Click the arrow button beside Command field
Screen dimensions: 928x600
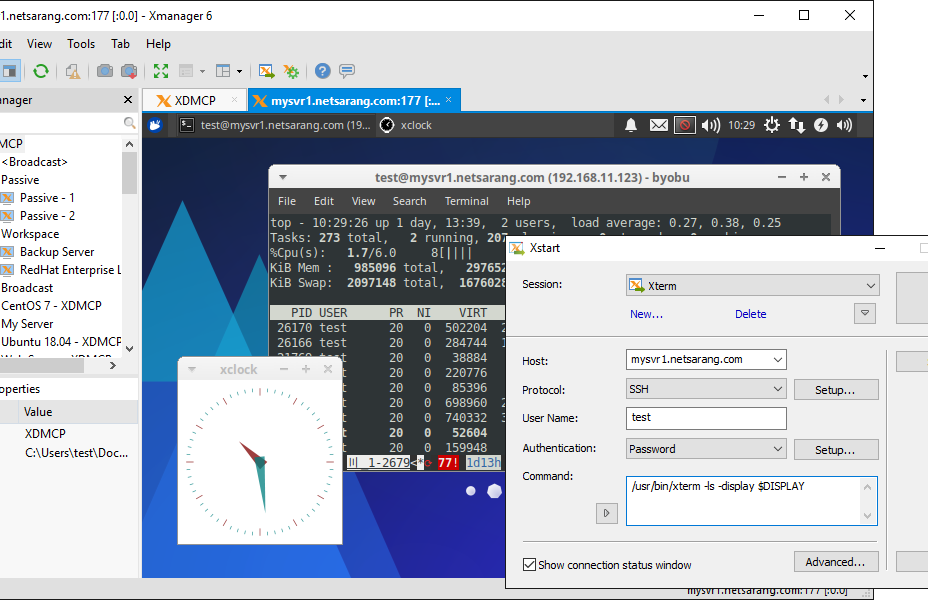click(606, 513)
